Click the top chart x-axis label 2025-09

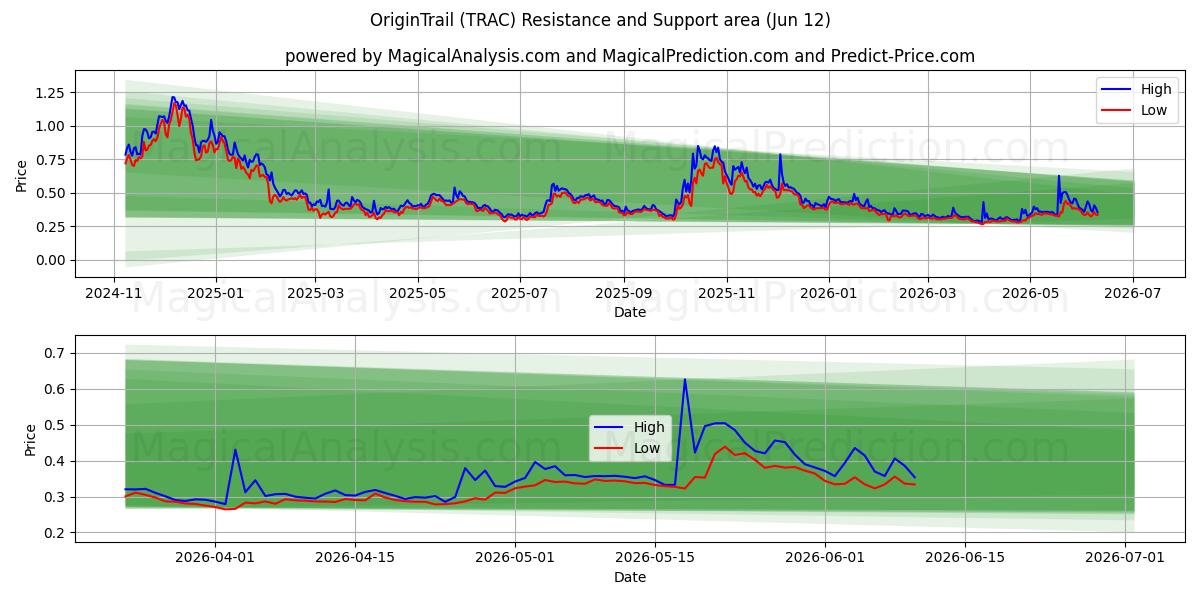[x=624, y=294]
